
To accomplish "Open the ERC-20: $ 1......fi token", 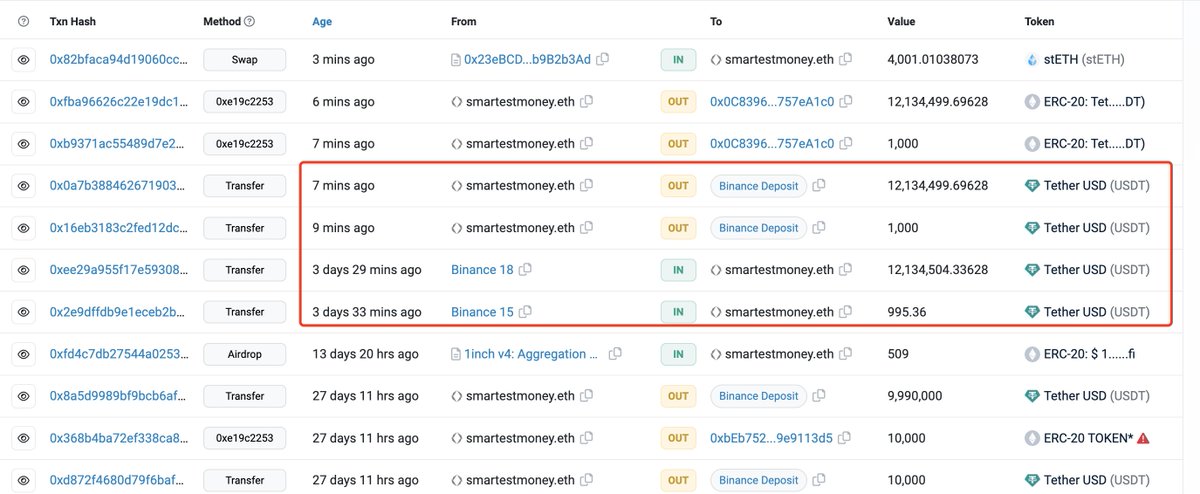I will pos(1089,354).
